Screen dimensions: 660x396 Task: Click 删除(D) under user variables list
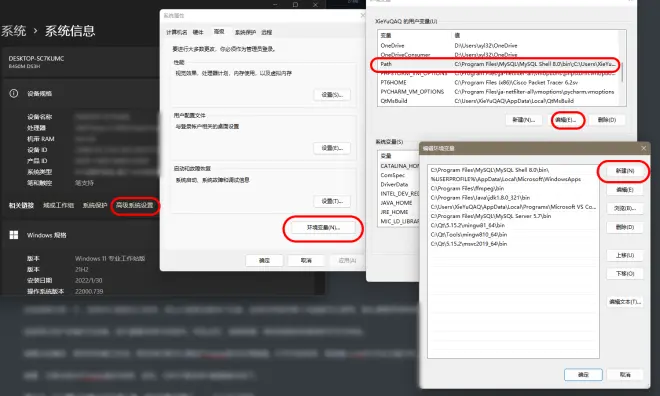click(x=607, y=120)
